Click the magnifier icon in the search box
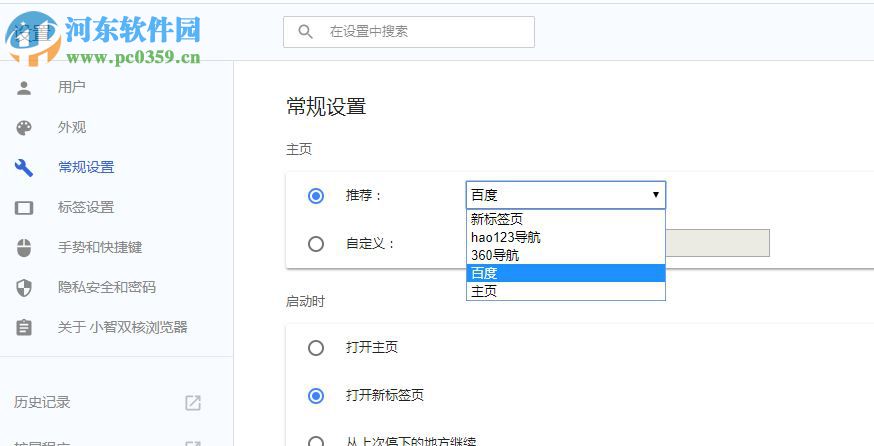 click(x=305, y=32)
